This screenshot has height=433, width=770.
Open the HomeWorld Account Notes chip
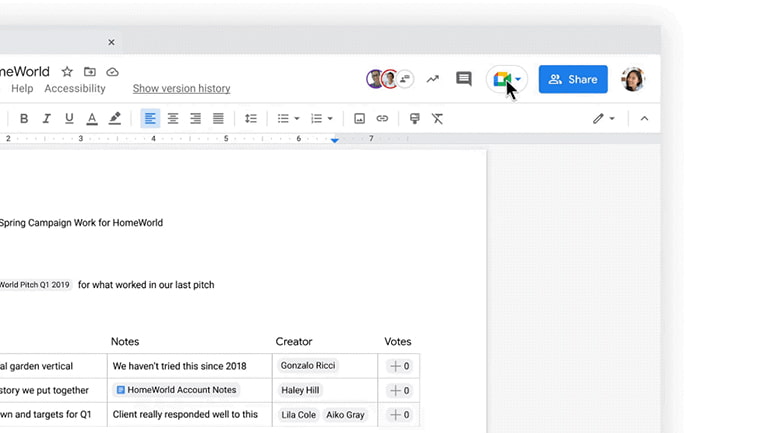(x=176, y=390)
